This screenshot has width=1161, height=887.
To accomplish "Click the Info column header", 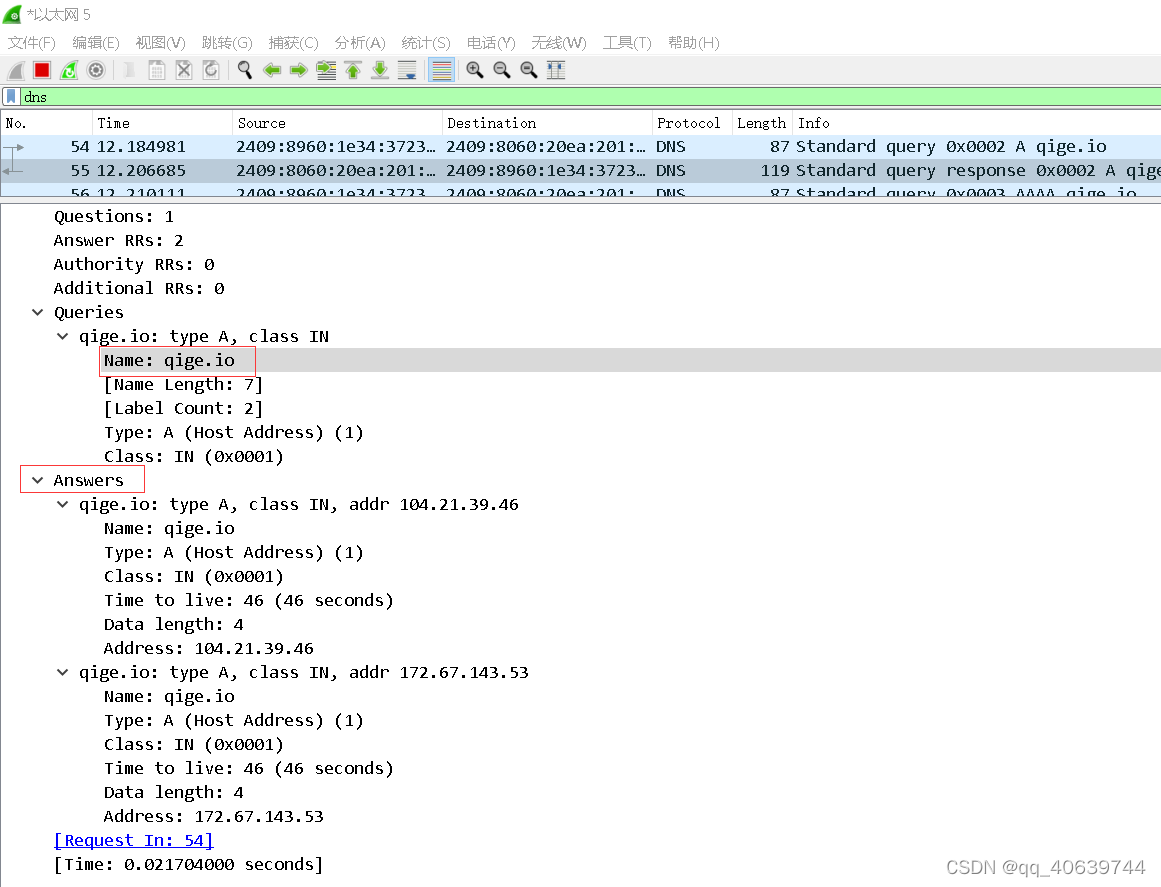I will pyautogui.click(x=977, y=123).
